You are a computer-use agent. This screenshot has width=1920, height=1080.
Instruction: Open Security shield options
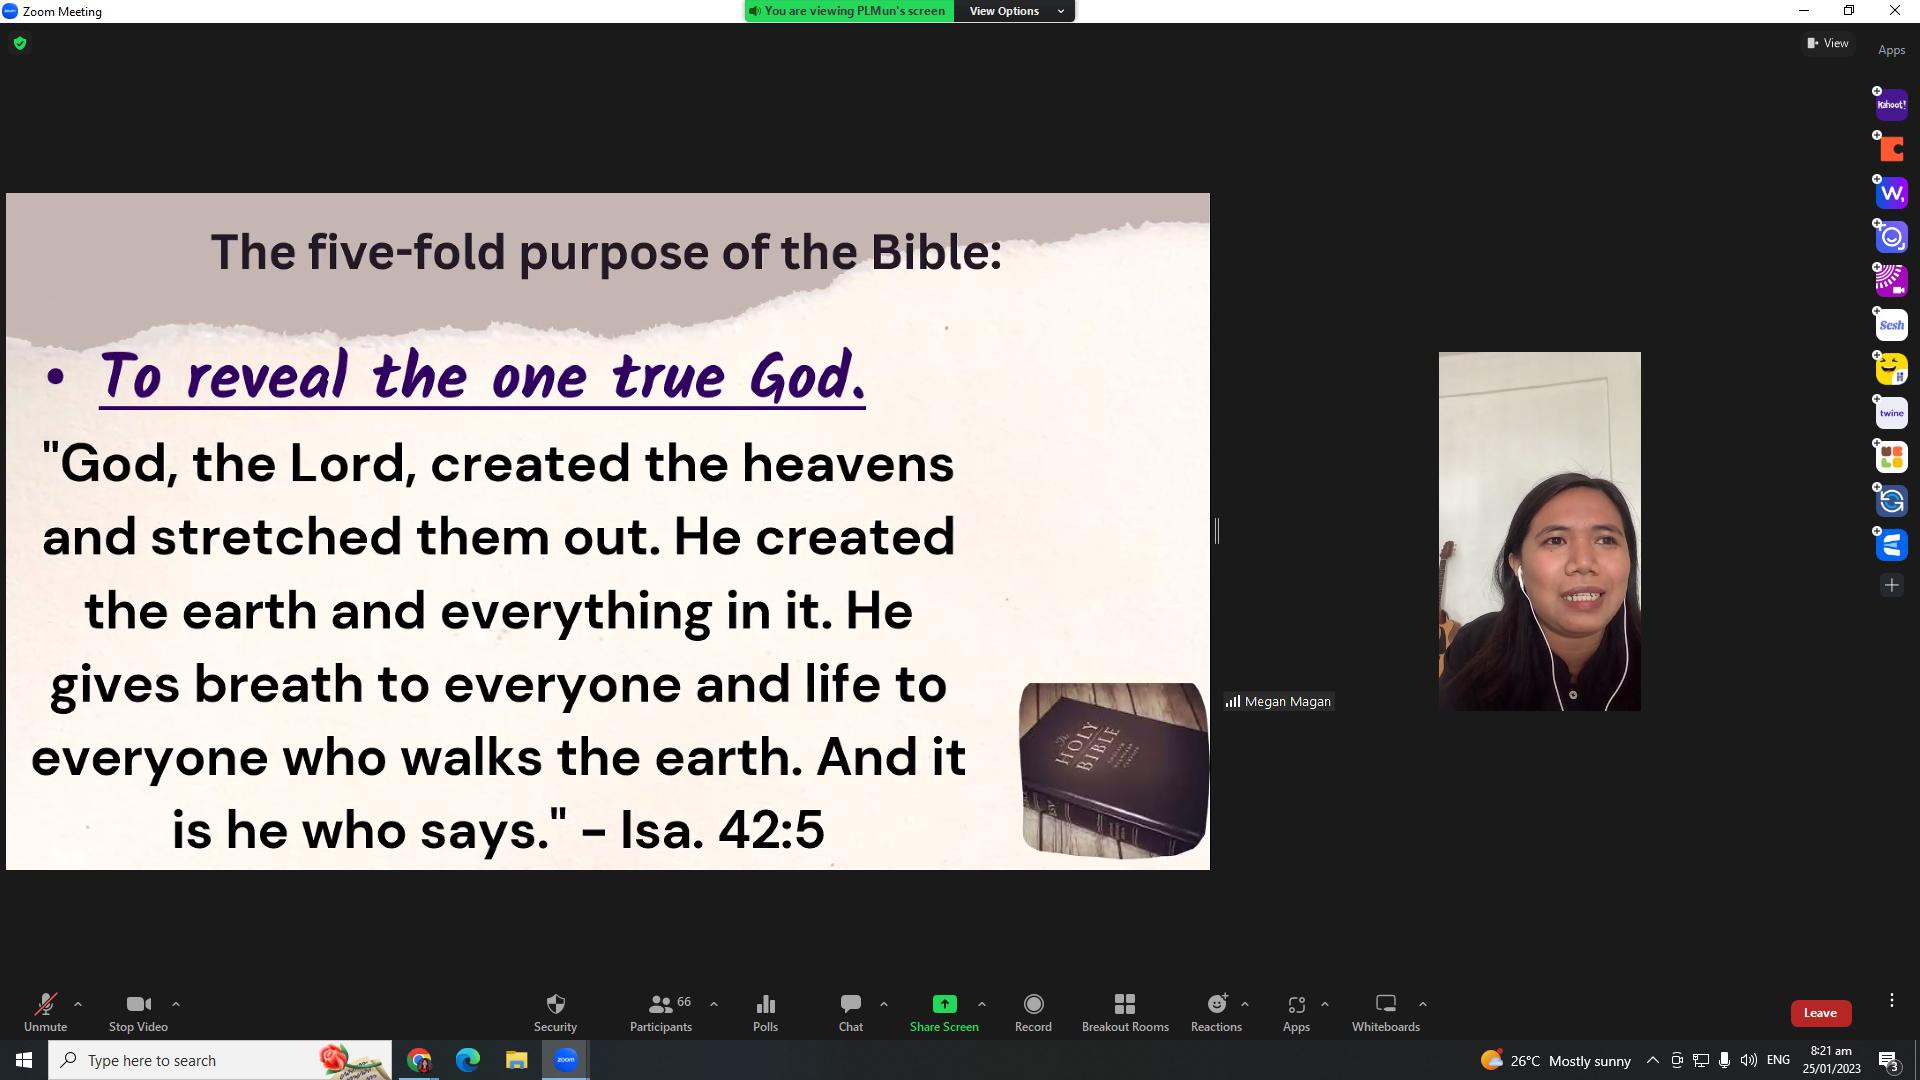pyautogui.click(x=555, y=1012)
